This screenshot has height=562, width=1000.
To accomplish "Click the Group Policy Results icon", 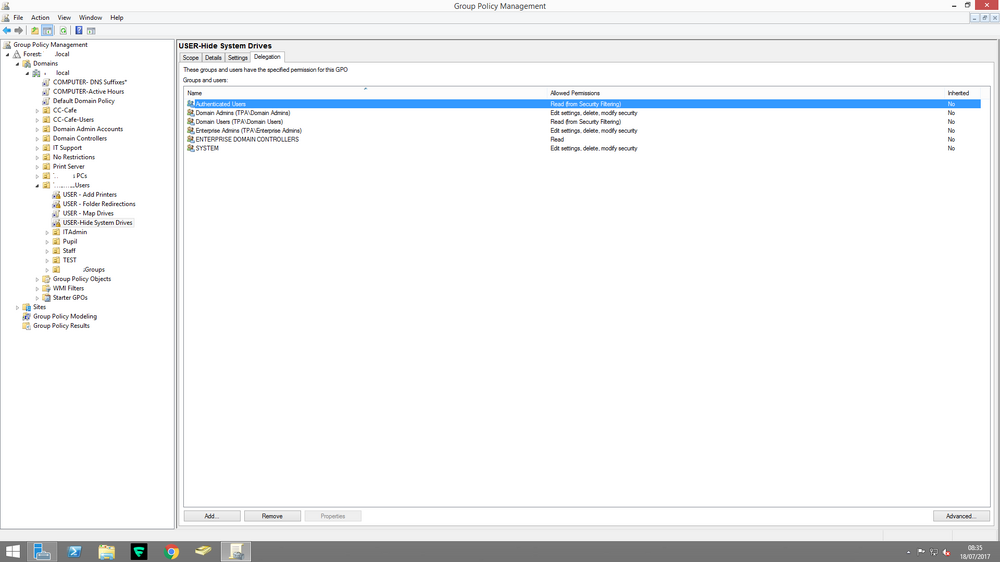I will tap(26, 326).
